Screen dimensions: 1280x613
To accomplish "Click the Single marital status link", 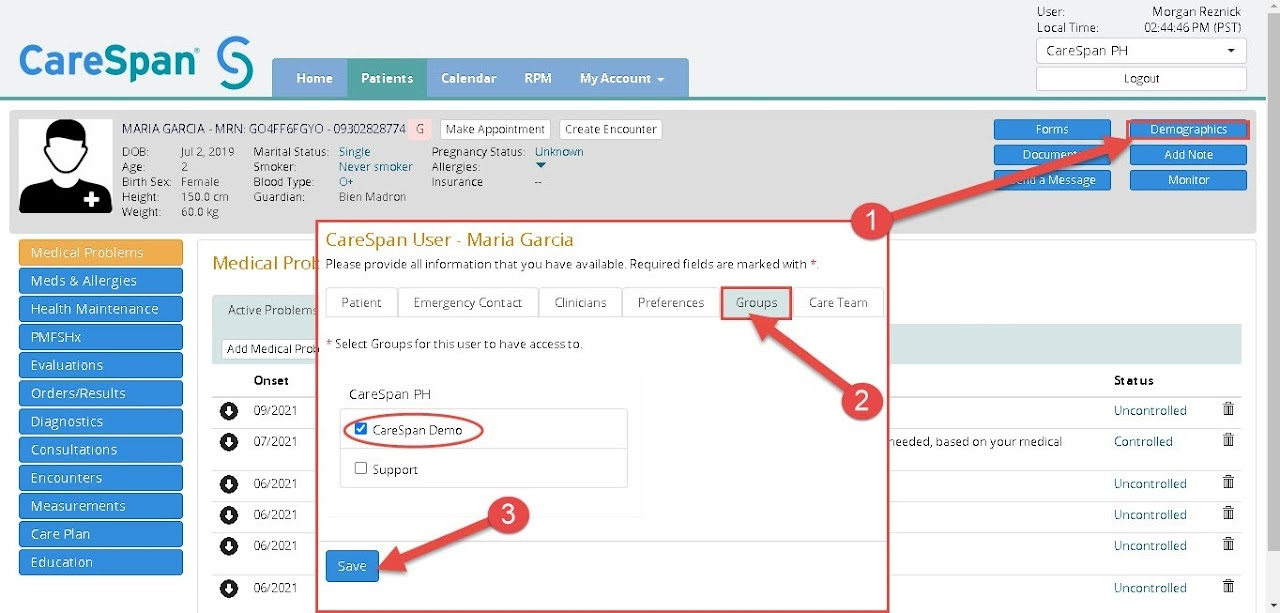I will click(x=354, y=152).
